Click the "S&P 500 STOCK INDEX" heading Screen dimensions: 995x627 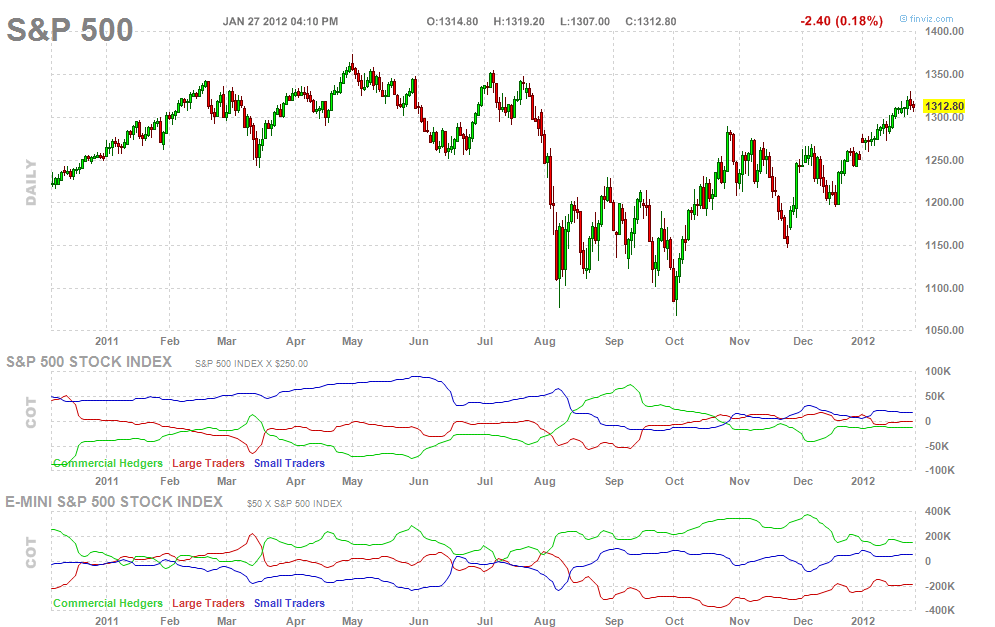pos(89,362)
